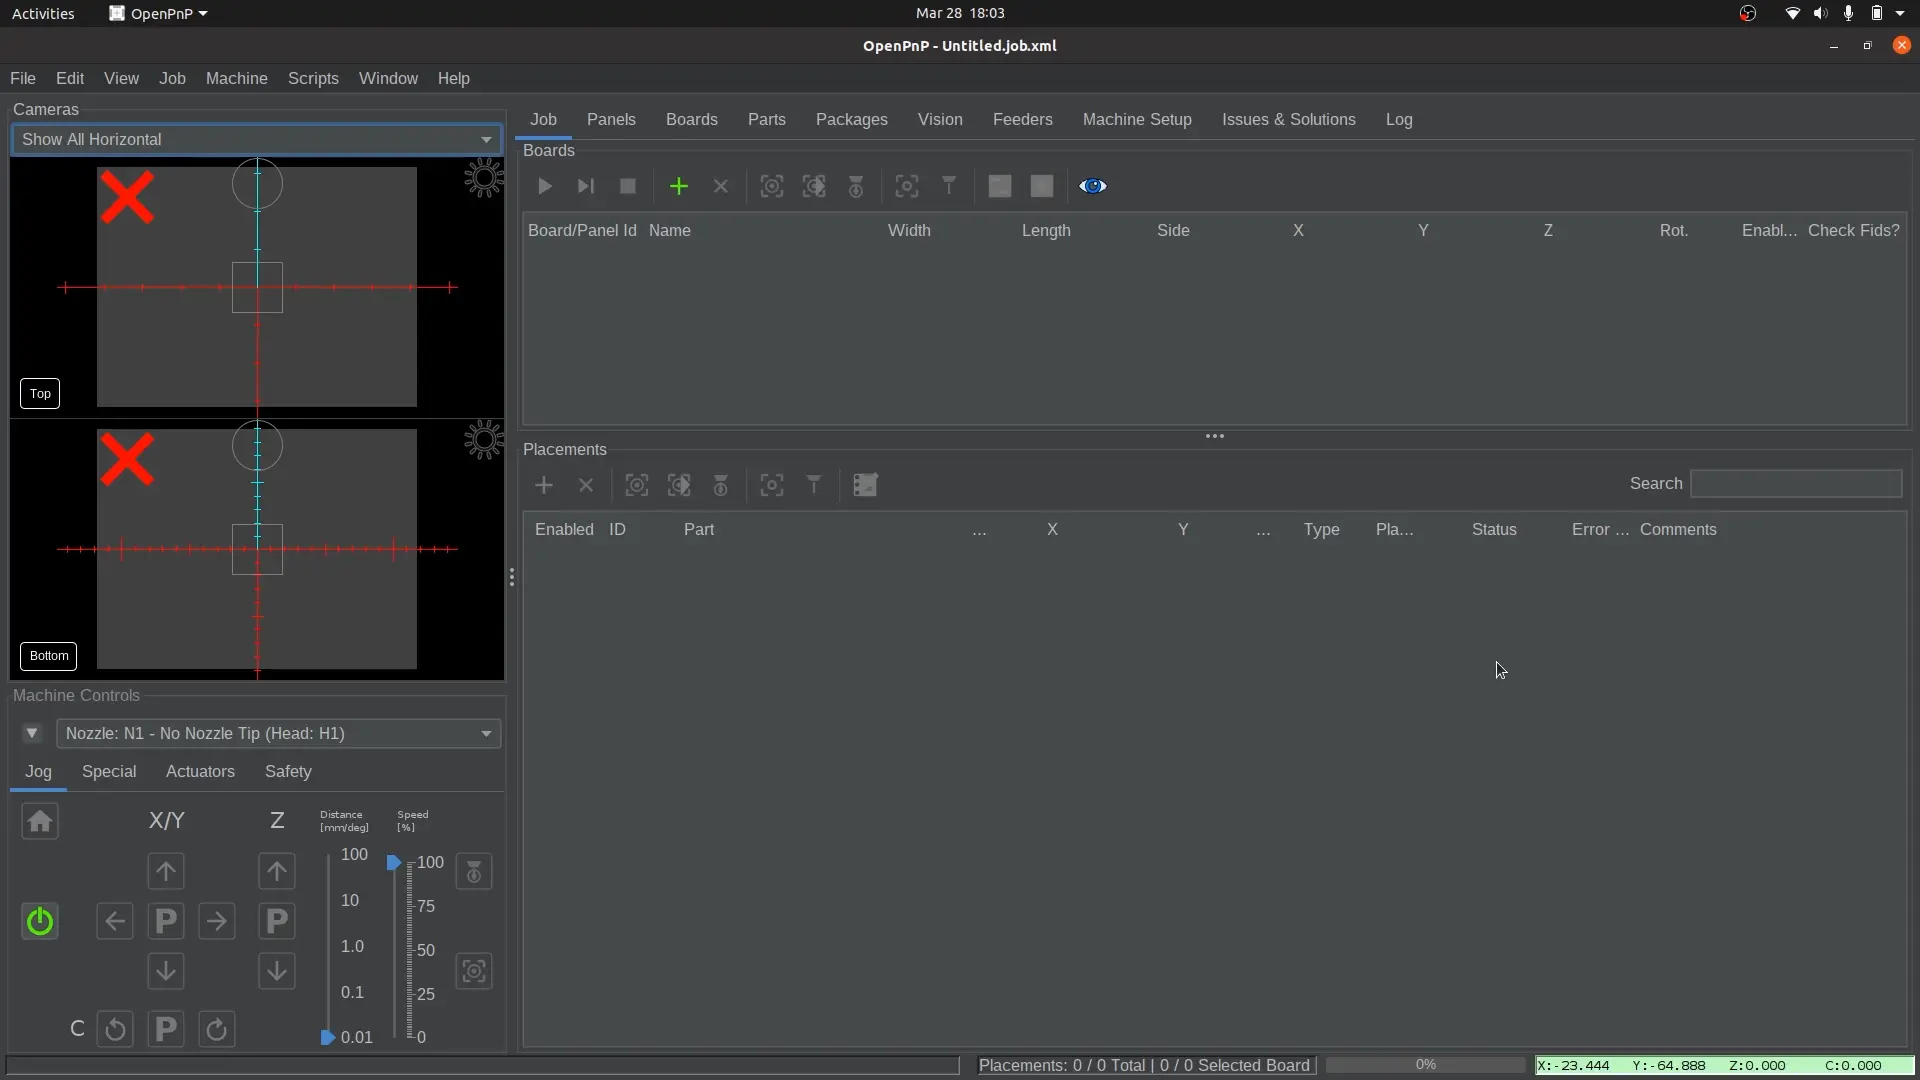Screen dimensions: 1920x1080
Task: Click the Z axis down arrow
Action: pyautogui.click(x=277, y=971)
